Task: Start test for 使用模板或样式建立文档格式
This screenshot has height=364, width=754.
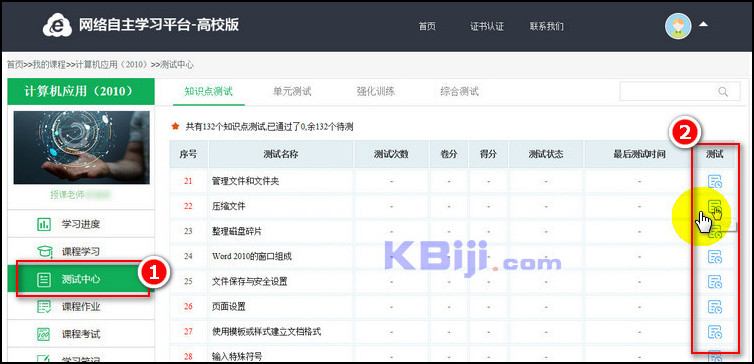Action: point(715,332)
